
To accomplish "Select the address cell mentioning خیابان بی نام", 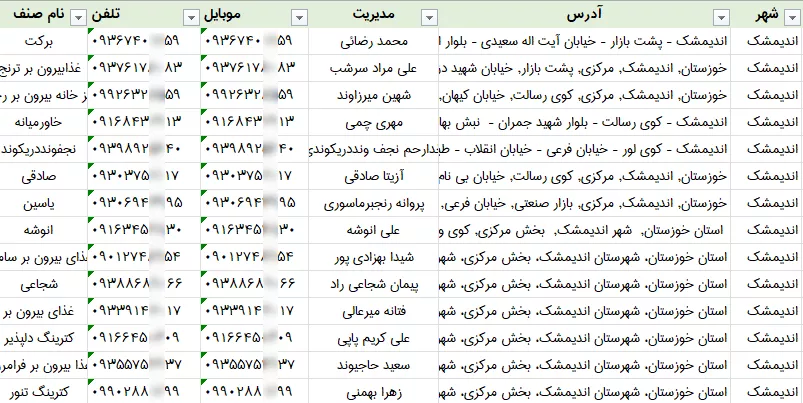I will (x=584, y=176).
